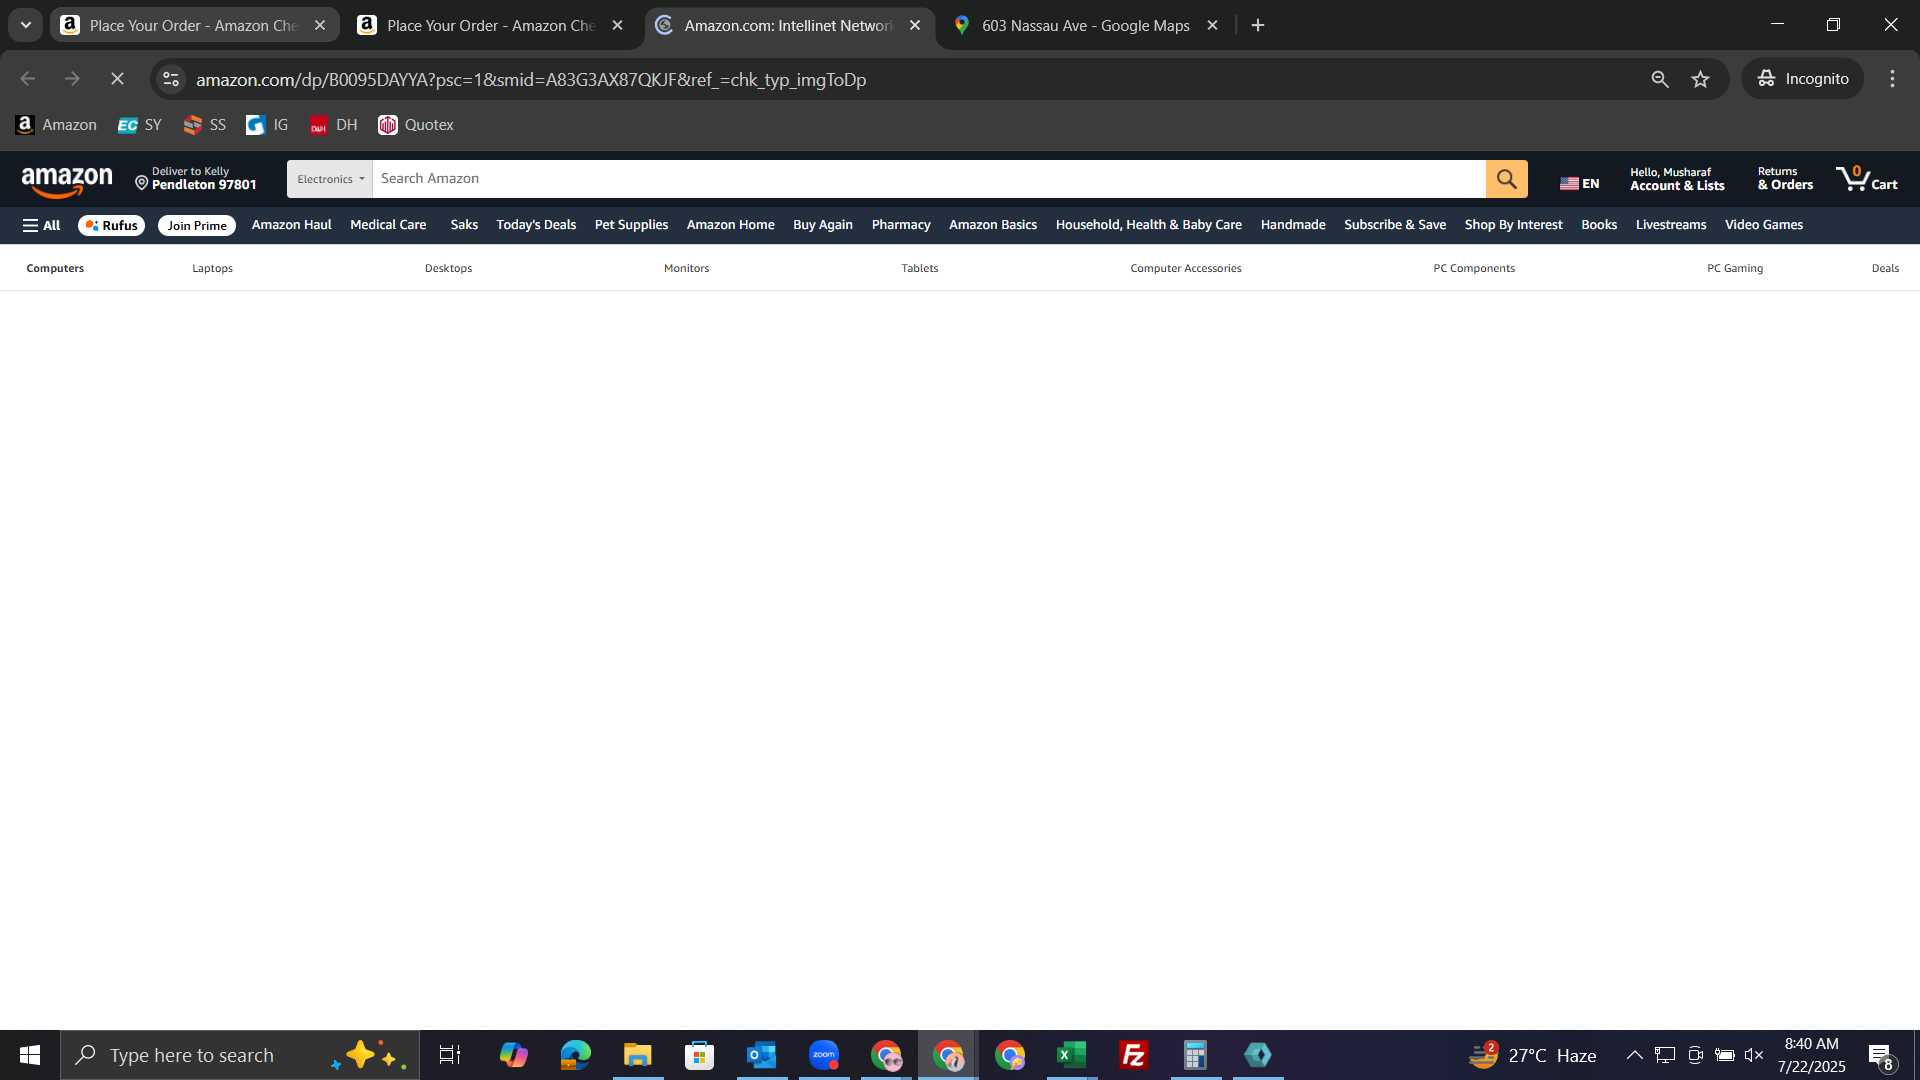This screenshot has width=1920, height=1080.
Task: Open Subscribe & Save link
Action: coord(1395,225)
